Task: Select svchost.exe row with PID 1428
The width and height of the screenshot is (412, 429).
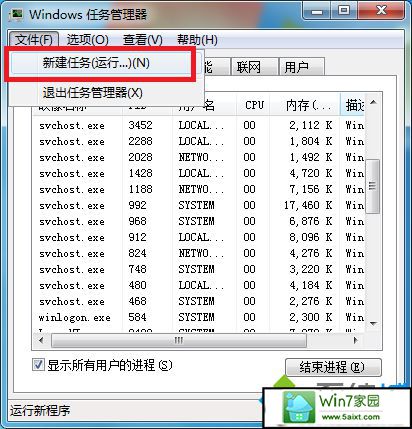Action: [x=200, y=173]
